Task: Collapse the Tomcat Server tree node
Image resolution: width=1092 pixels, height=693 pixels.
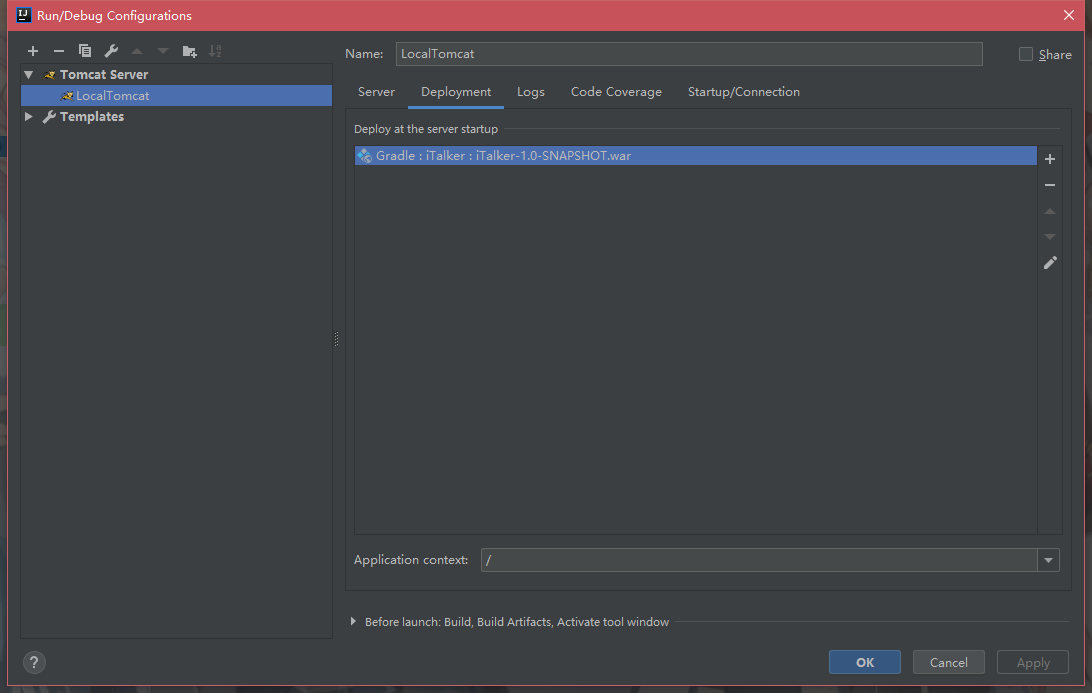Action: point(29,75)
